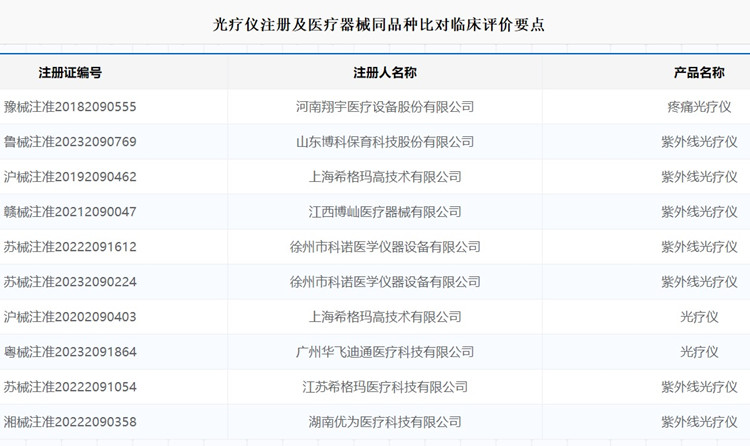Select registrant 湖南优为医疗科技有限公司
Viewport: 750px width, 446px height.
pos(385,422)
